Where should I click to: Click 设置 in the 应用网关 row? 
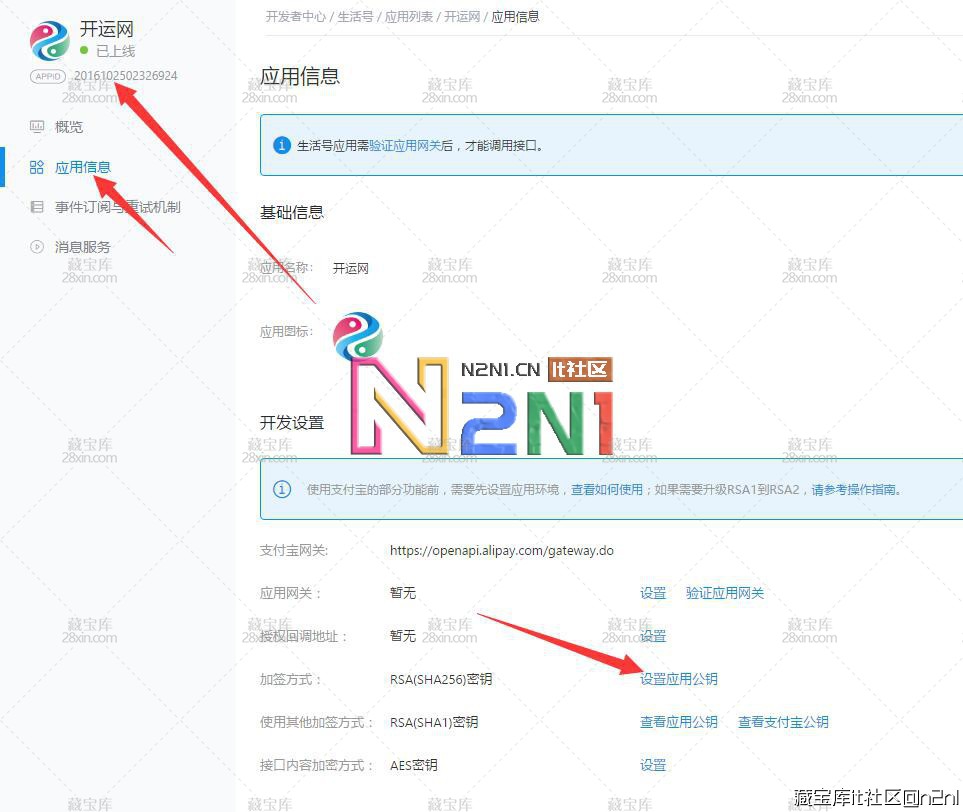pos(653,593)
